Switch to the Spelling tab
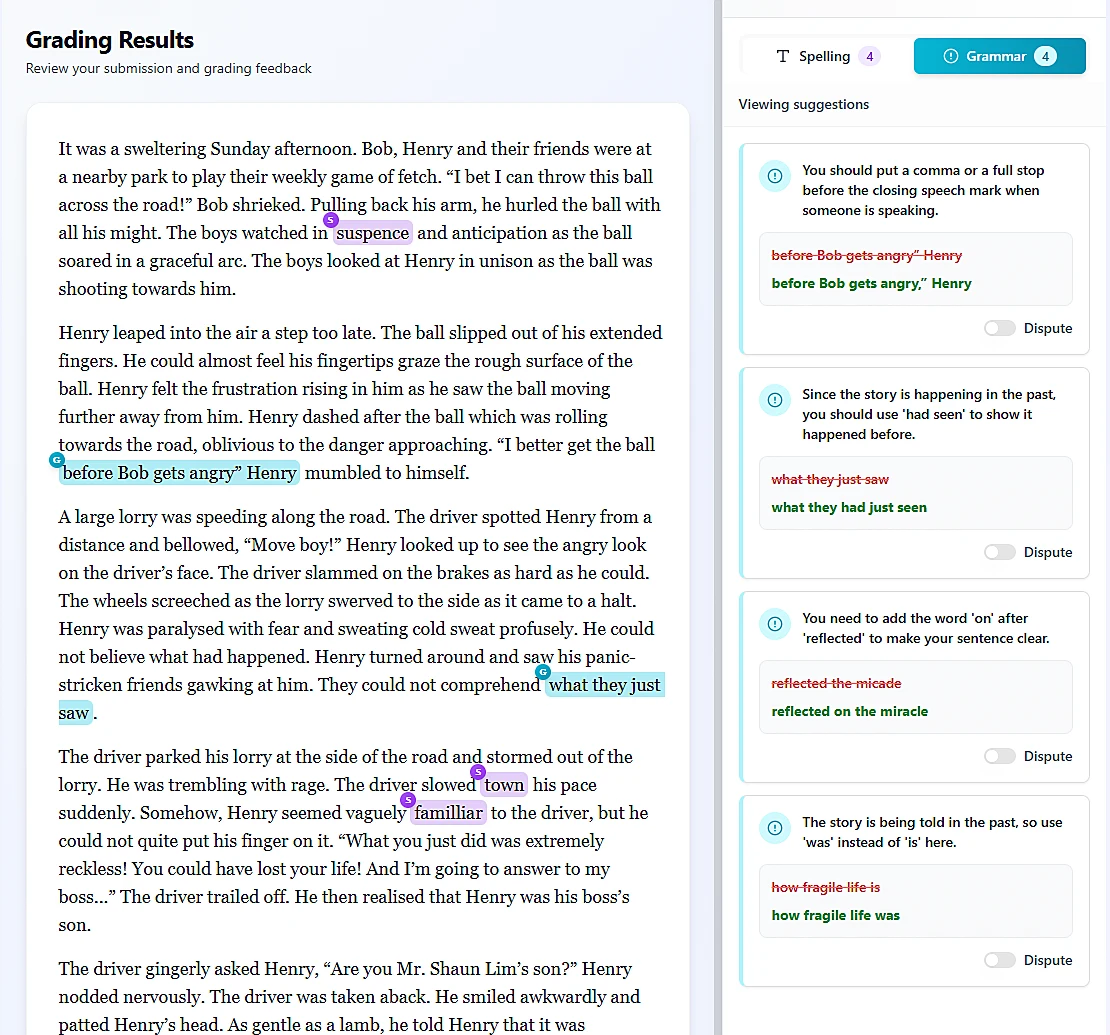The width and height of the screenshot is (1110, 1035). click(x=826, y=57)
